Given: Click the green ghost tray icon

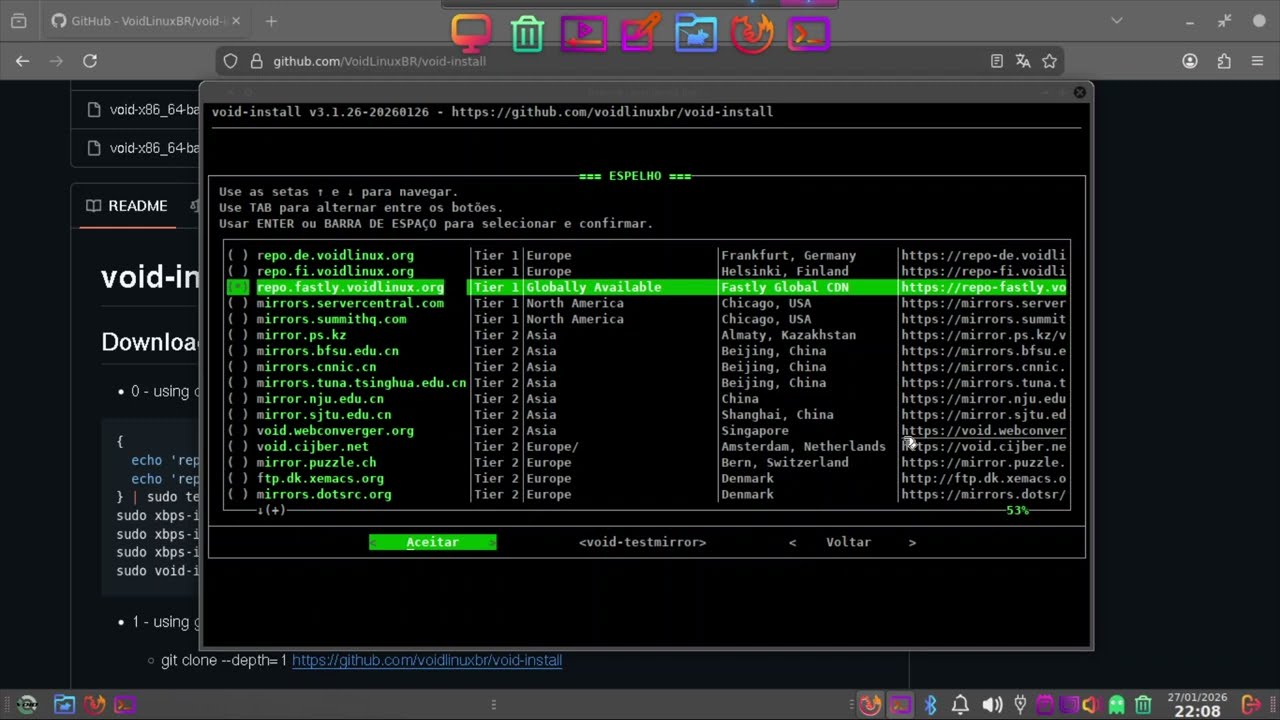Looking at the screenshot, I should pyautogui.click(x=1117, y=705).
